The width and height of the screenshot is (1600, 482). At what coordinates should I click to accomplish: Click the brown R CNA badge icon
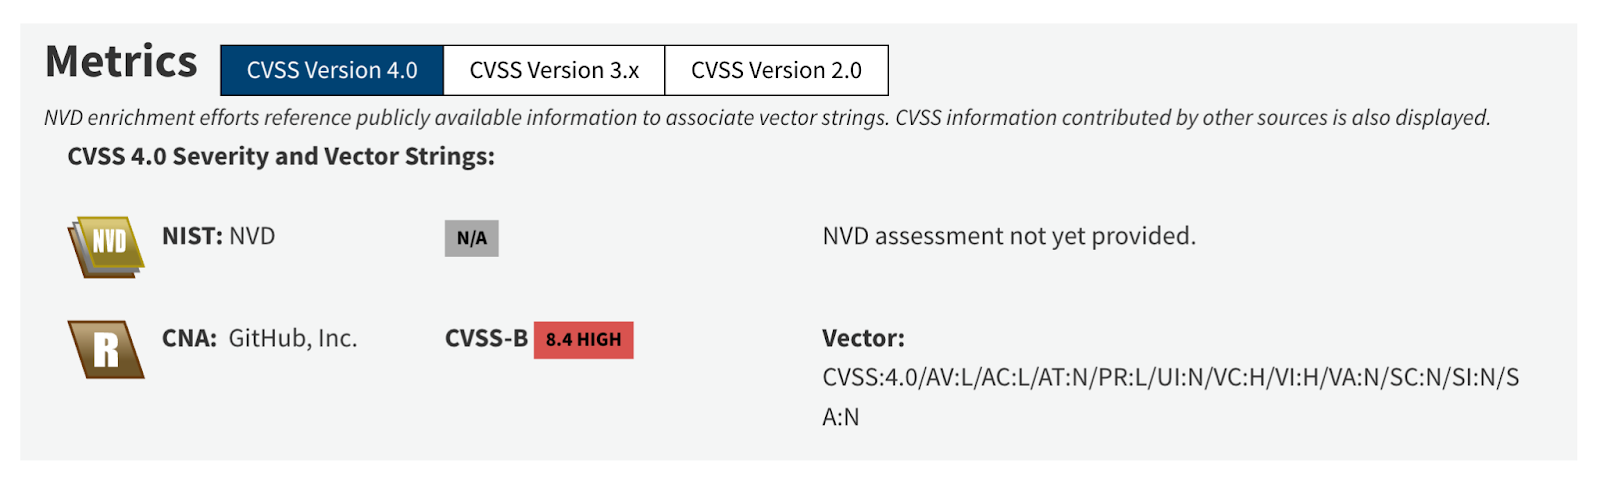tap(106, 349)
